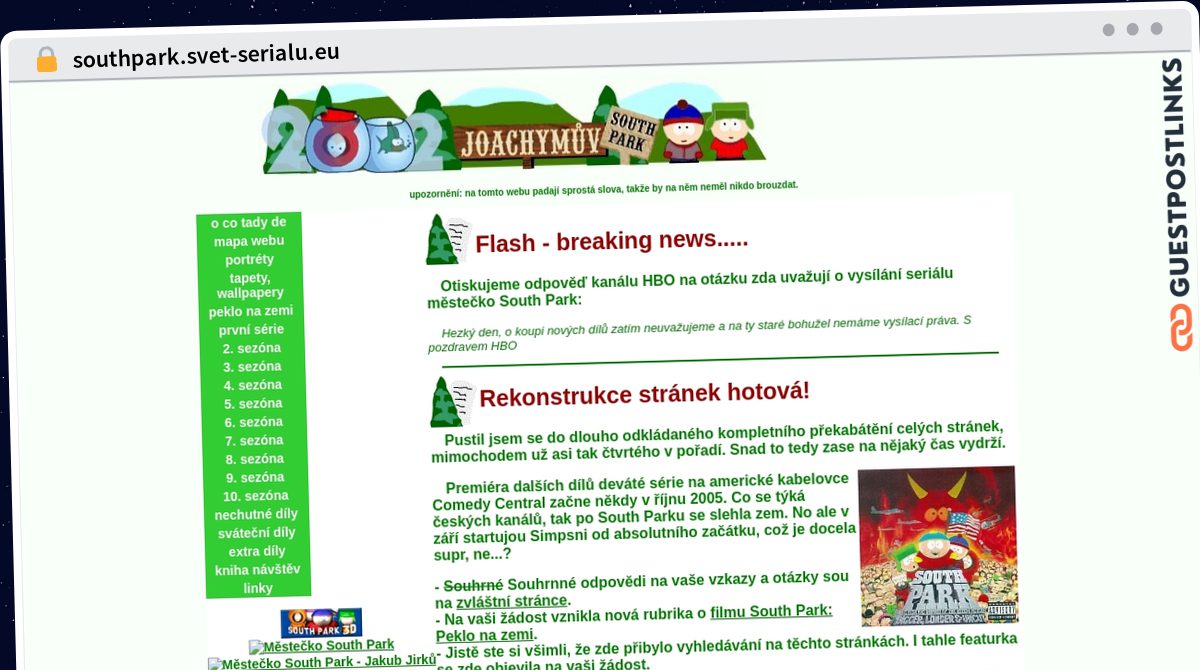Open the 'o co tady de' menu item
Viewport: 1200px width, 670px height.
click(249, 222)
